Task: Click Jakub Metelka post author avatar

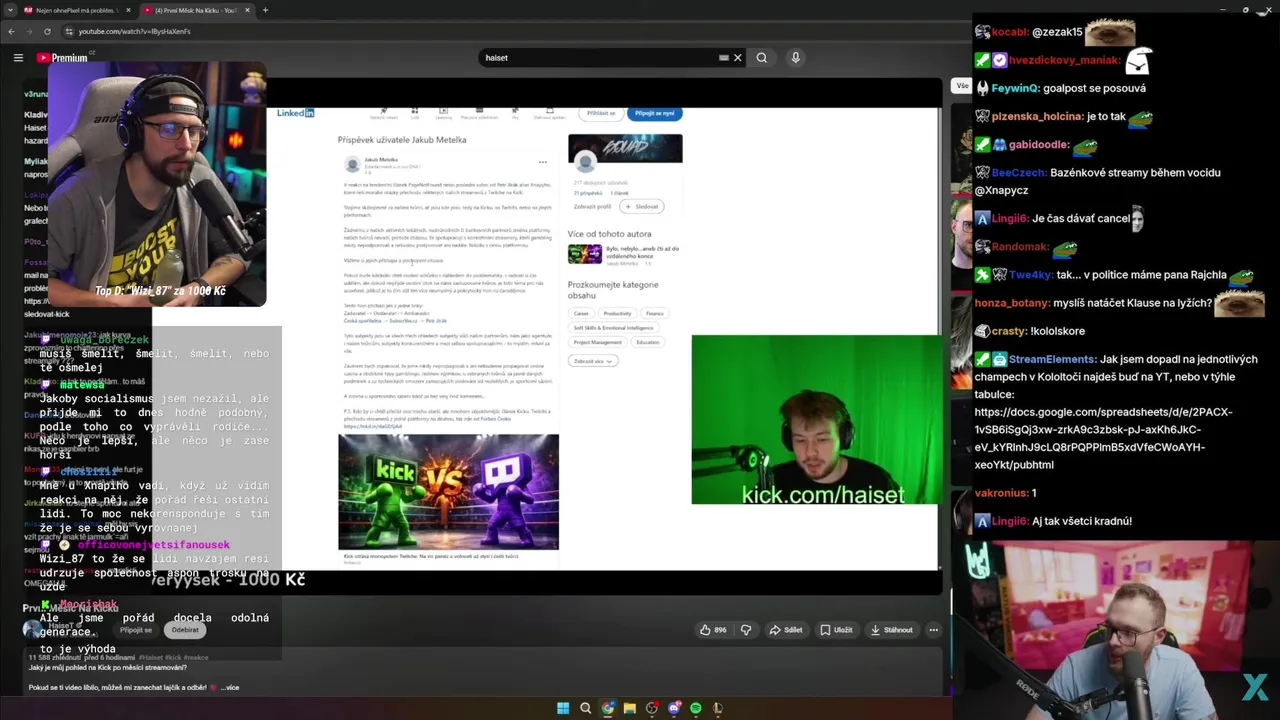Action: click(x=352, y=164)
